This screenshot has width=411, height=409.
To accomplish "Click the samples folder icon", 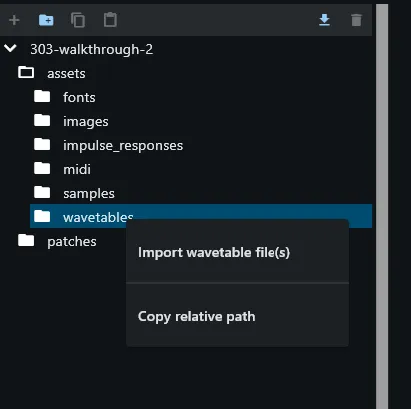I will (x=42, y=193).
